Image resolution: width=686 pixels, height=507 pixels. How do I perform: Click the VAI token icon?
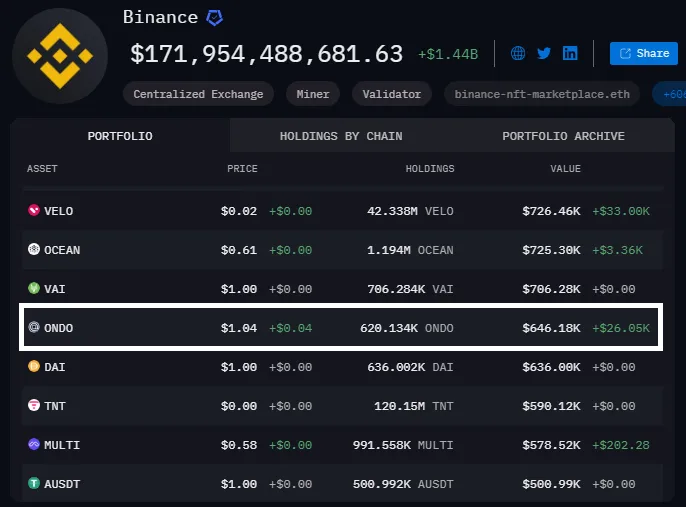(x=34, y=288)
